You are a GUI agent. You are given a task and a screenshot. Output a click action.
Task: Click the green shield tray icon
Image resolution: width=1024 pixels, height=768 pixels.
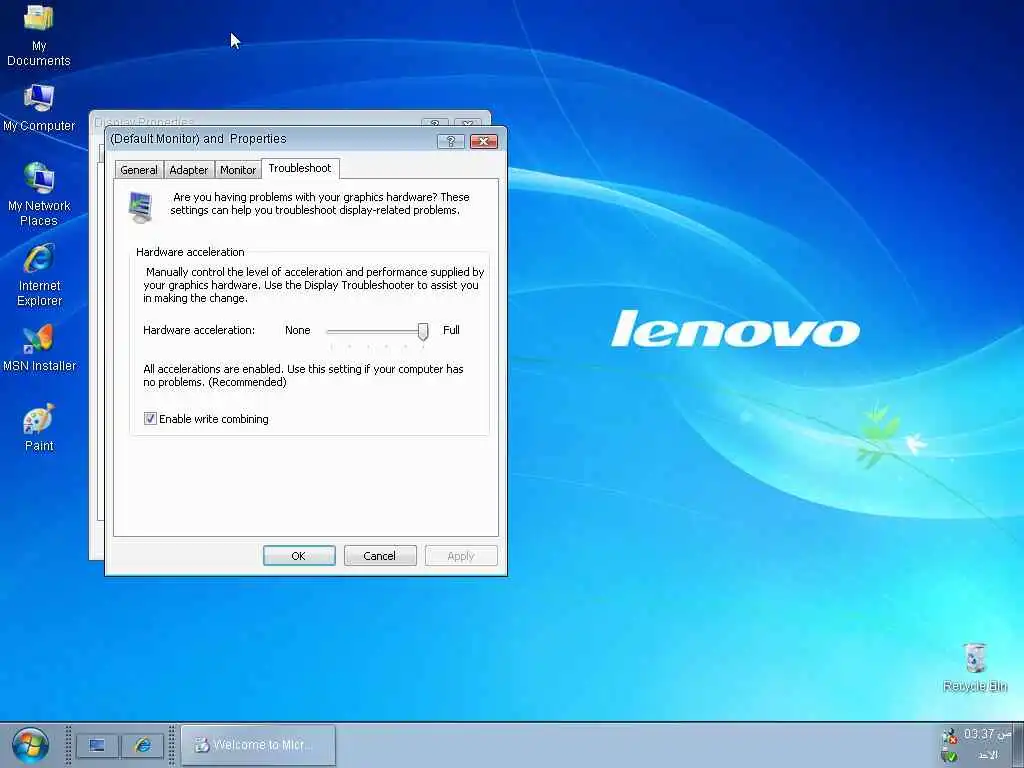[950, 756]
